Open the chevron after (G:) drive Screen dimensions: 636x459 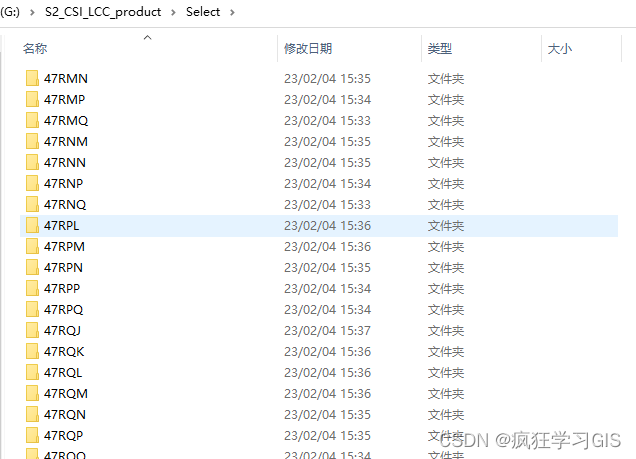click(32, 13)
